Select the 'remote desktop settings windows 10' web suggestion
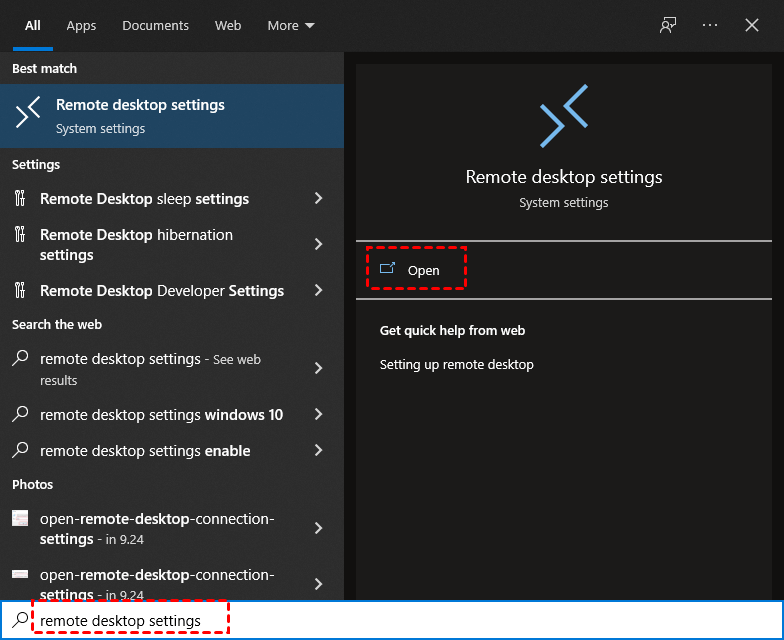The height and width of the screenshot is (640, 784). (161, 414)
